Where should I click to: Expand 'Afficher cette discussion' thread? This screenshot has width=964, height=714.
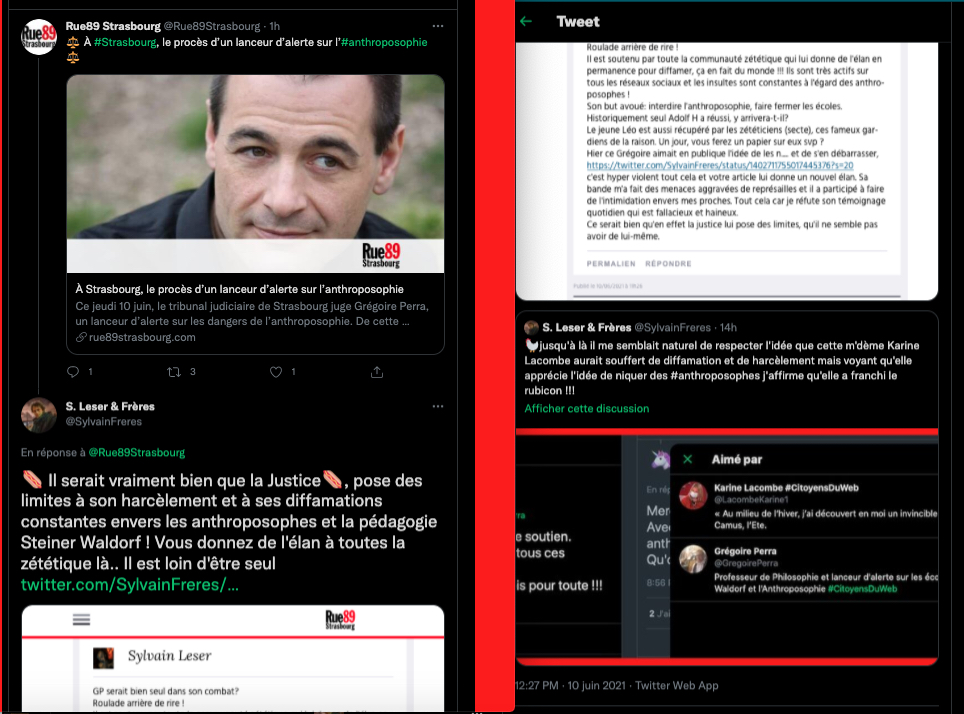tap(586, 408)
